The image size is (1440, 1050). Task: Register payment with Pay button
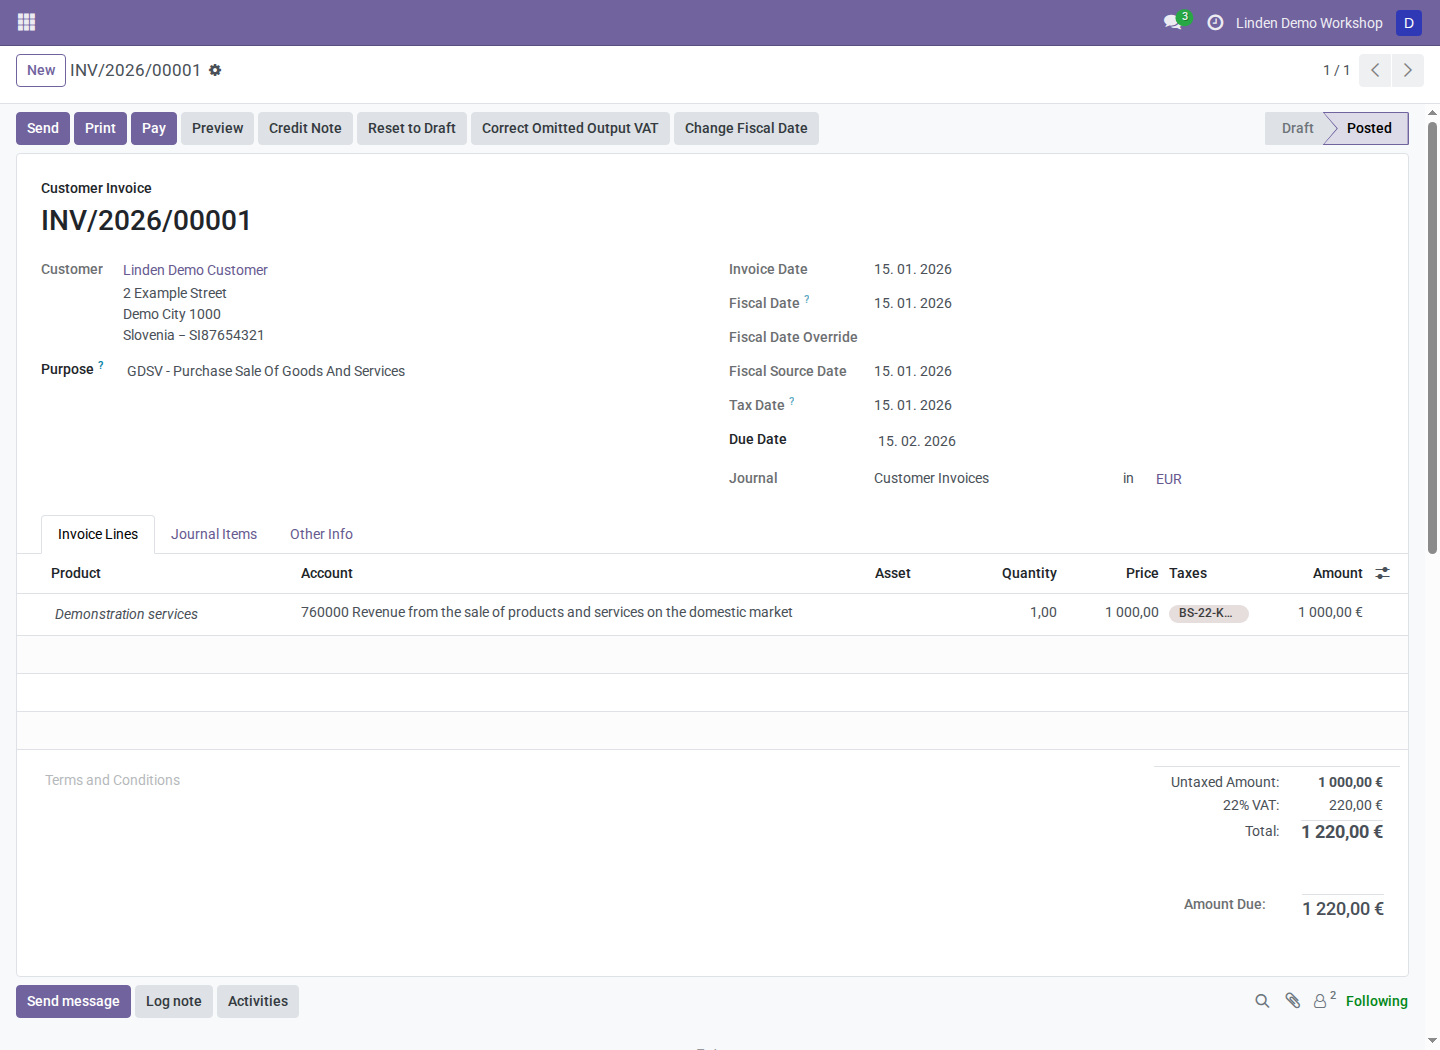154,128
